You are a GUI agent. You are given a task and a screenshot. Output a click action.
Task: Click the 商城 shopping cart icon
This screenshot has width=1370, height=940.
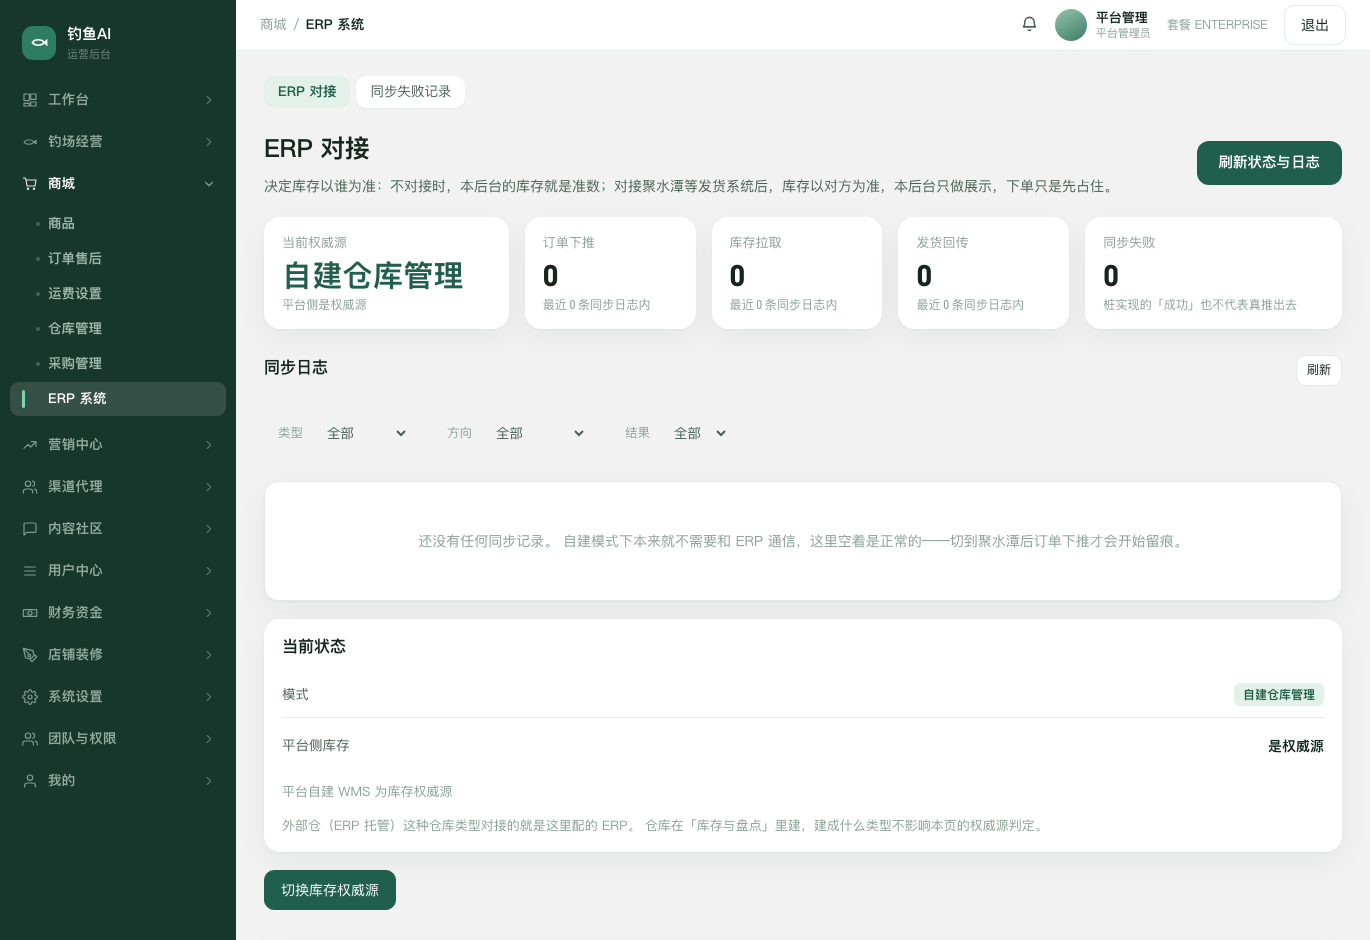(30, 184)
